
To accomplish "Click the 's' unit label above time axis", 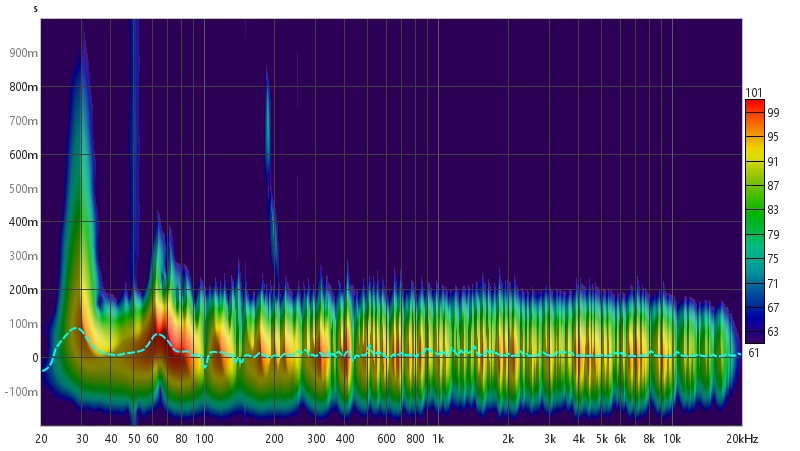I will click(35, 9).
